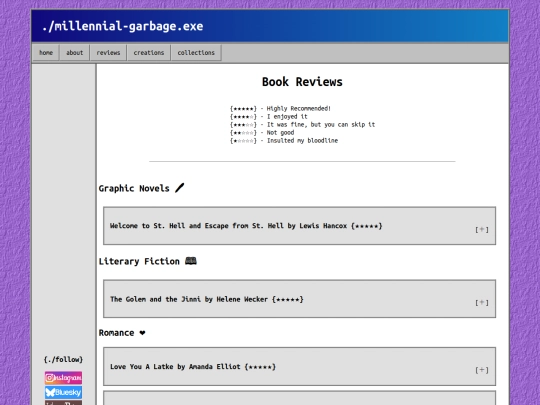This screenshot has width=540, height=405.
Task: Click the open book icon beside Literary Fiction
Action: coord(191,261)
